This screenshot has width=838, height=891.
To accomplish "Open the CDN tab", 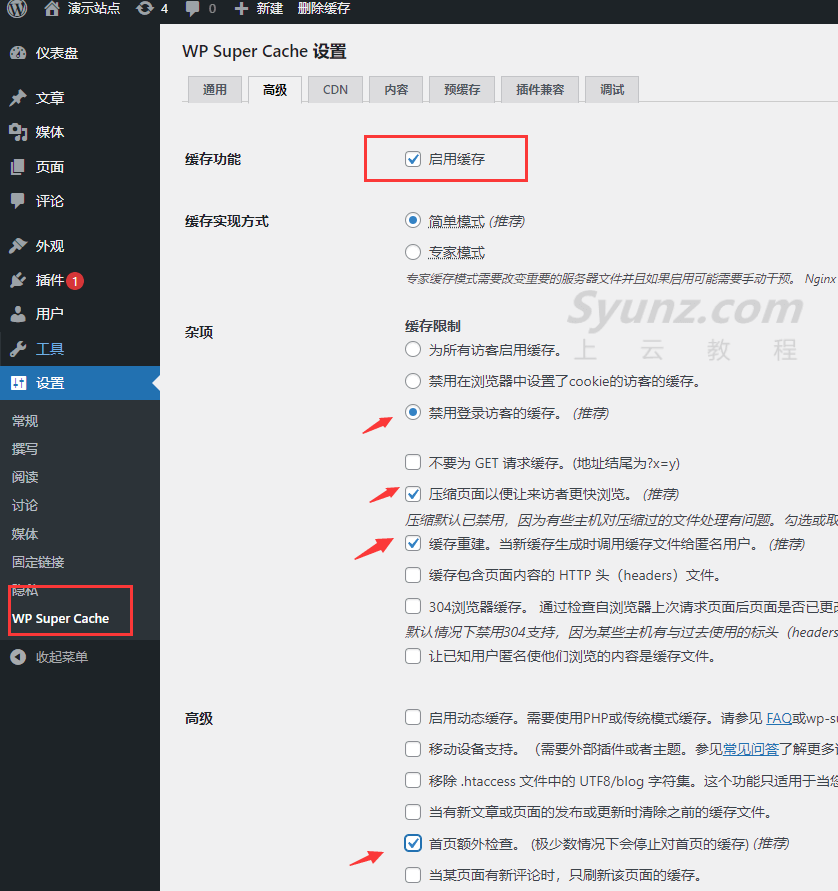I will click(335, 90).
